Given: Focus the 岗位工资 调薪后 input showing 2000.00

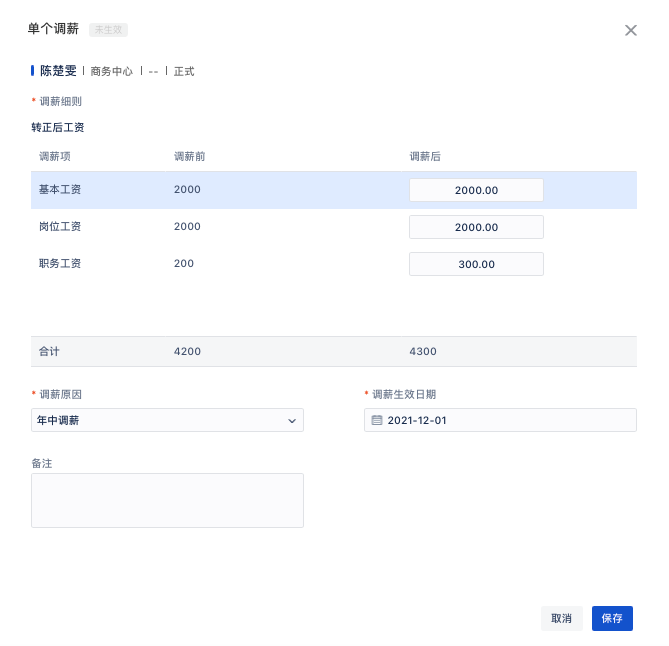Looking at the screenshot, I should point(476,227).
